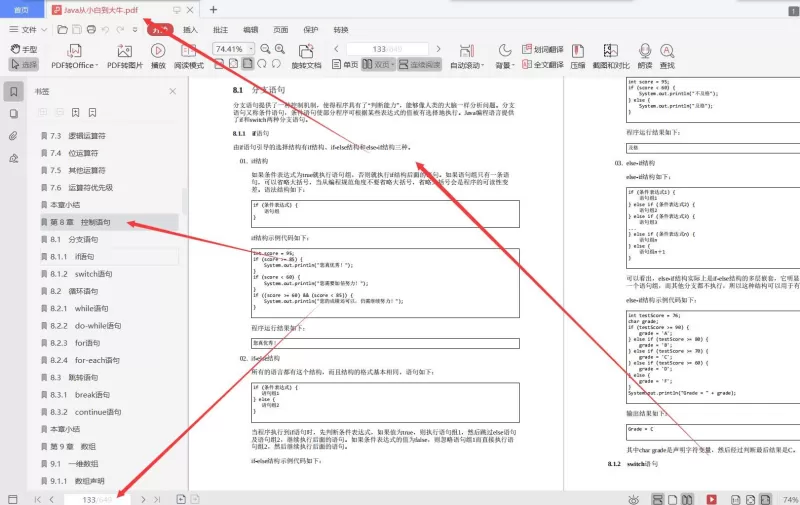Click the print icon in quick toolbar
Screen dimensions: 800x505
(91, 30)
